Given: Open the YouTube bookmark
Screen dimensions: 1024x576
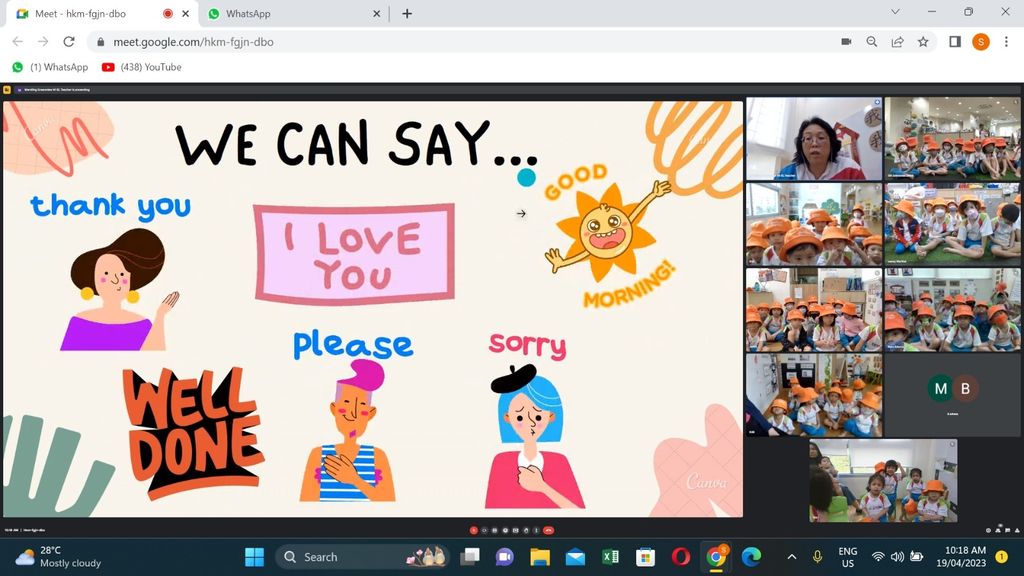Looking at the screenshot, I should [x=142, y=67].
